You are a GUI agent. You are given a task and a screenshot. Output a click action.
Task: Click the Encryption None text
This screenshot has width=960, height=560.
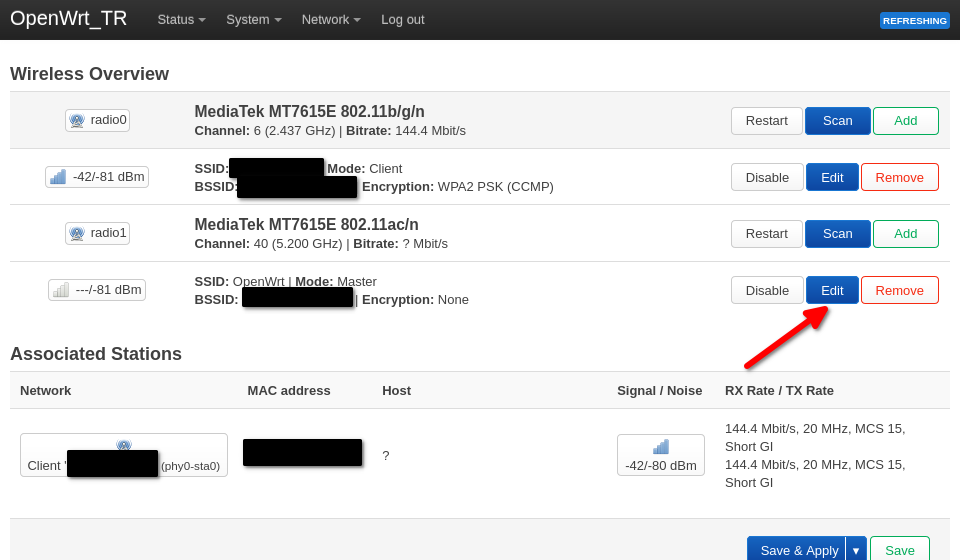[415, 300]
